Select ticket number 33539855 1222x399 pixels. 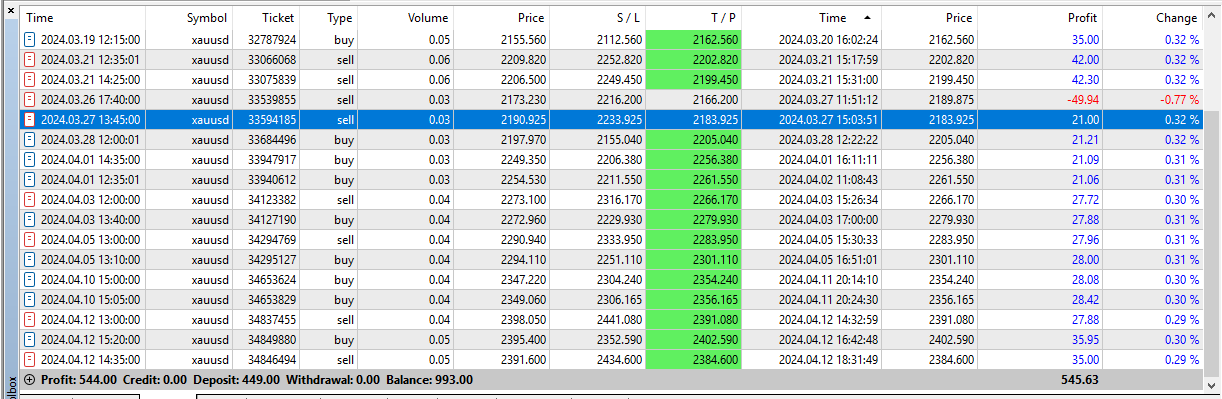(272, 100)
